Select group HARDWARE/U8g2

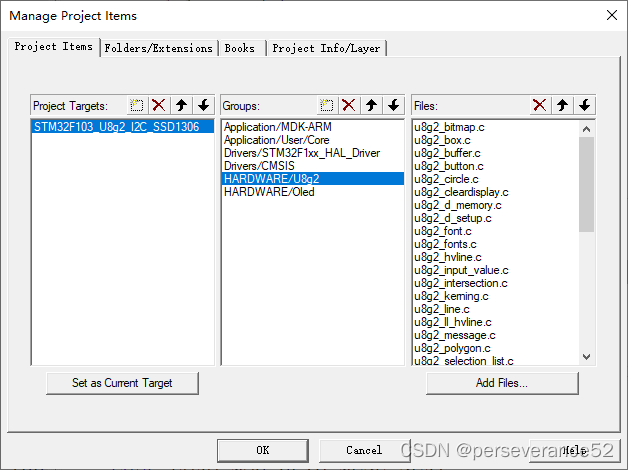(312, 179)
